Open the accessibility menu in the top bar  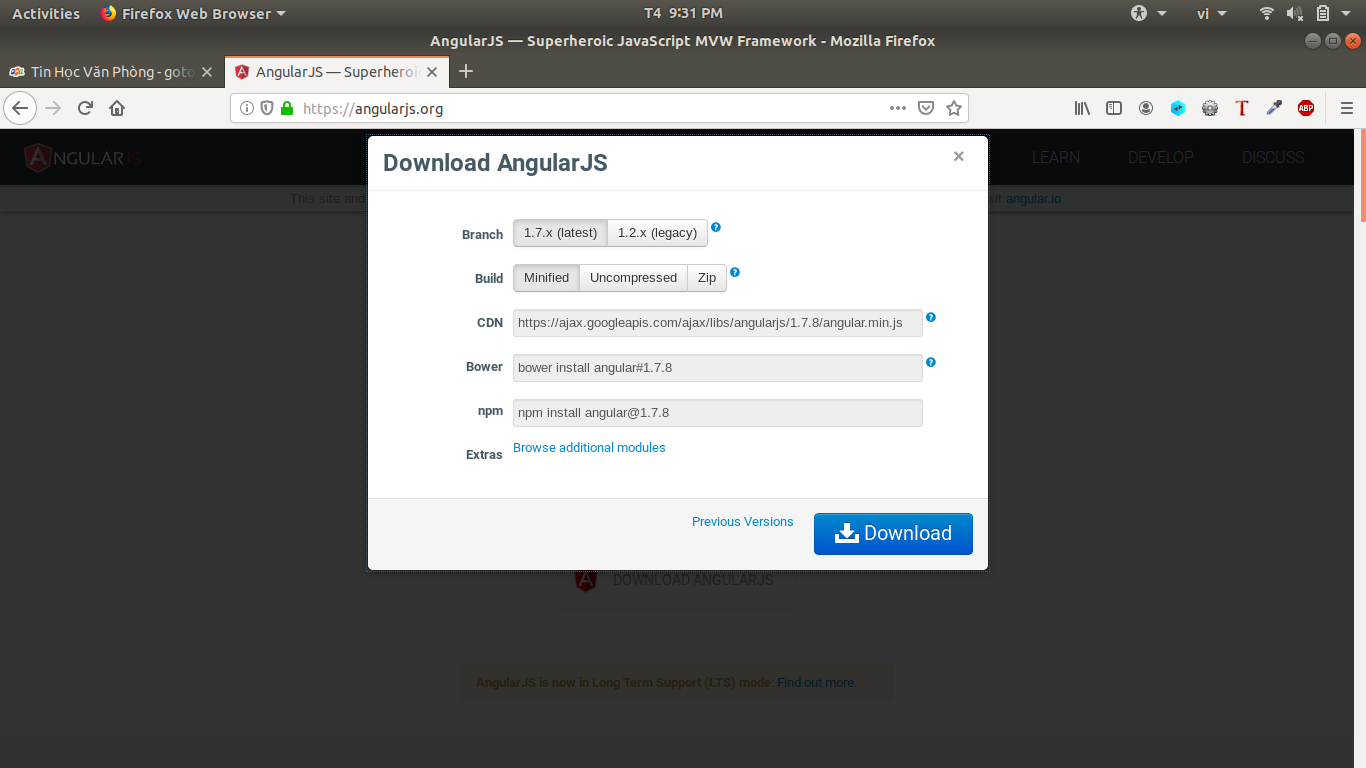pos(1149,13)
